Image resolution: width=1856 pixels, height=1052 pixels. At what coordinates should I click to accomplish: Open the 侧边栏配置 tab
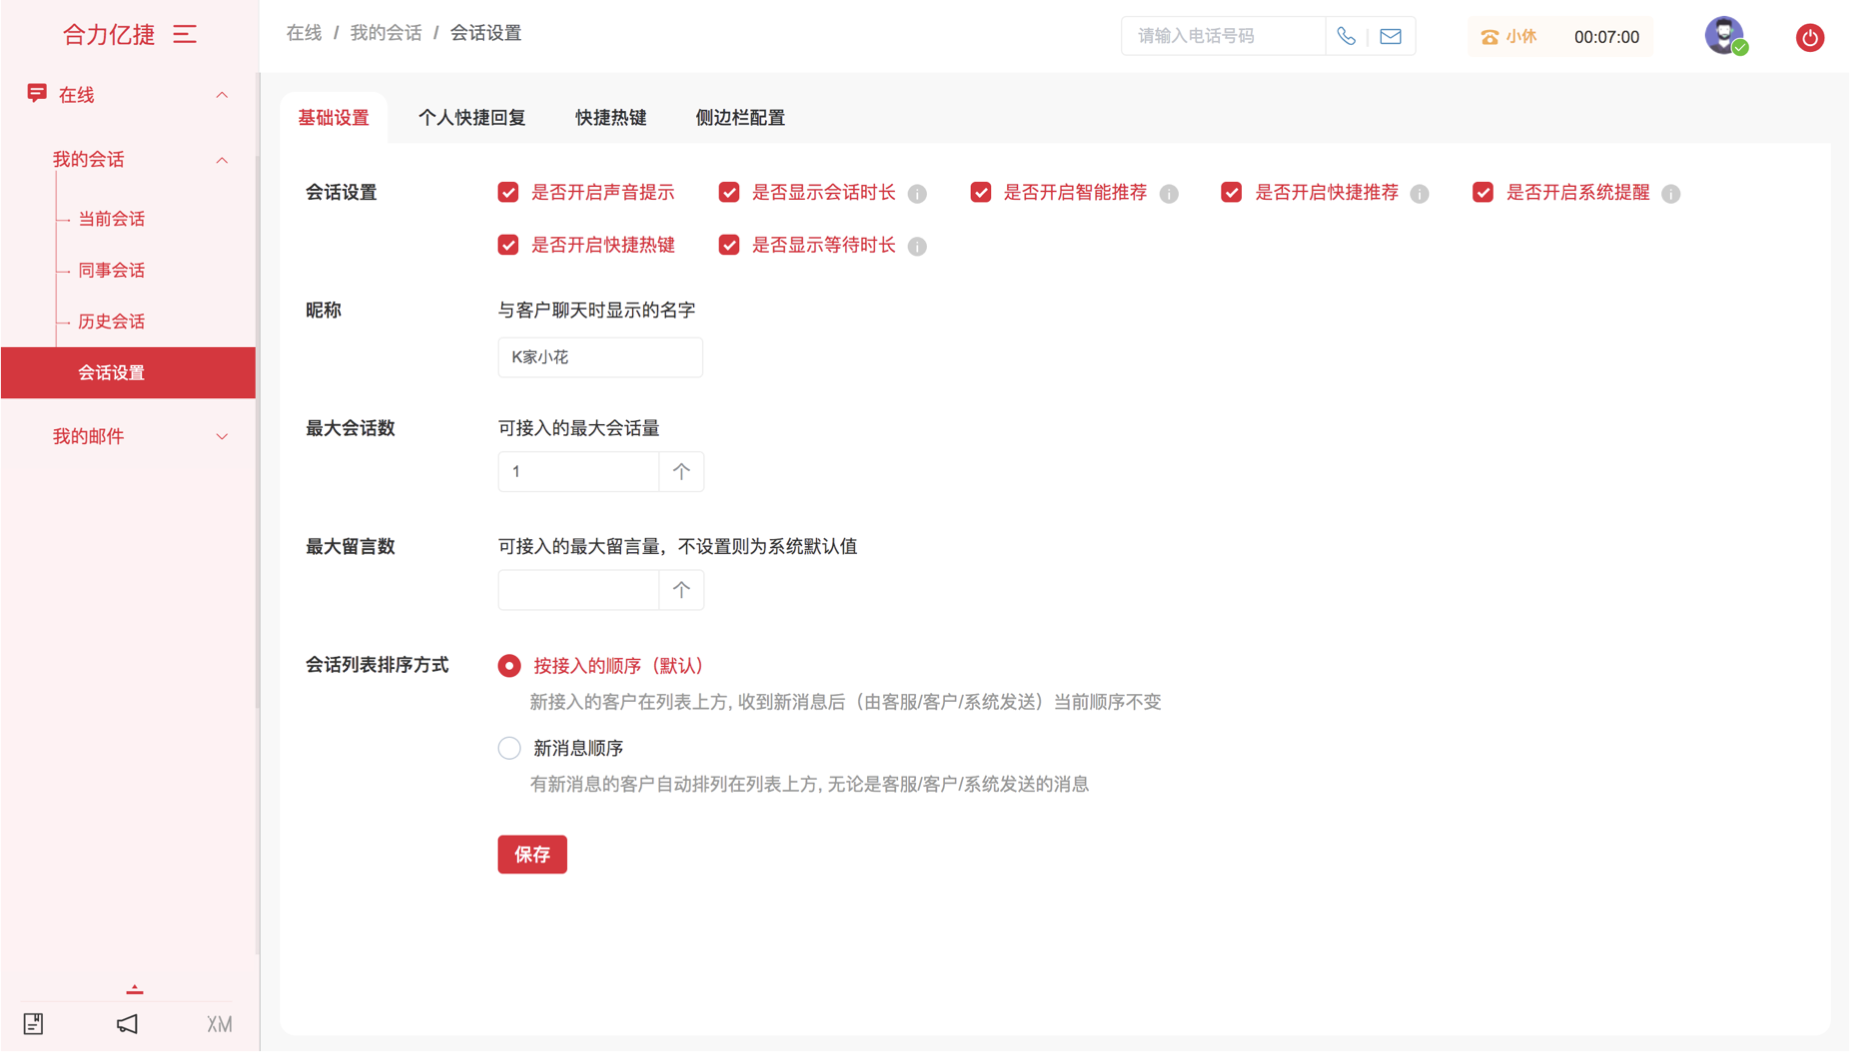click(742, 118)
